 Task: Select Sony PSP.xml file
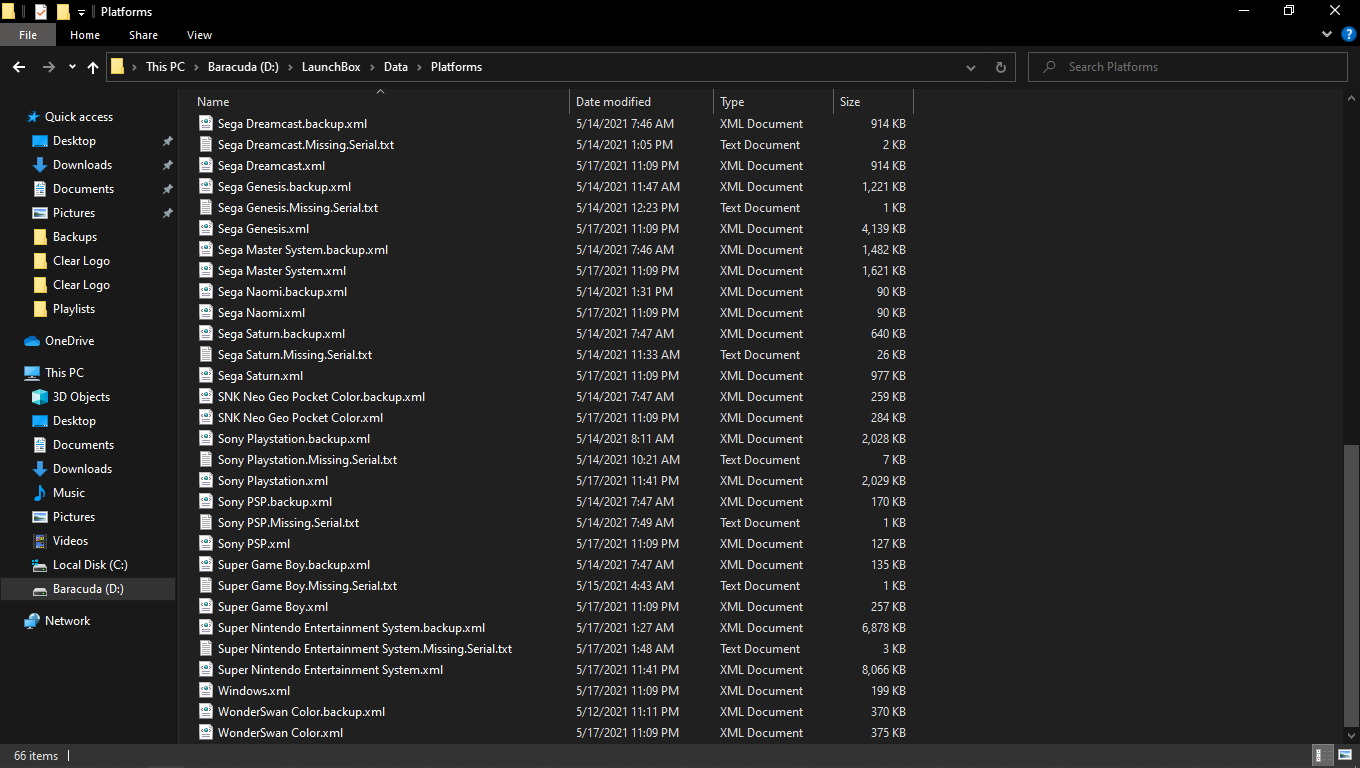[x=254, y=544]
